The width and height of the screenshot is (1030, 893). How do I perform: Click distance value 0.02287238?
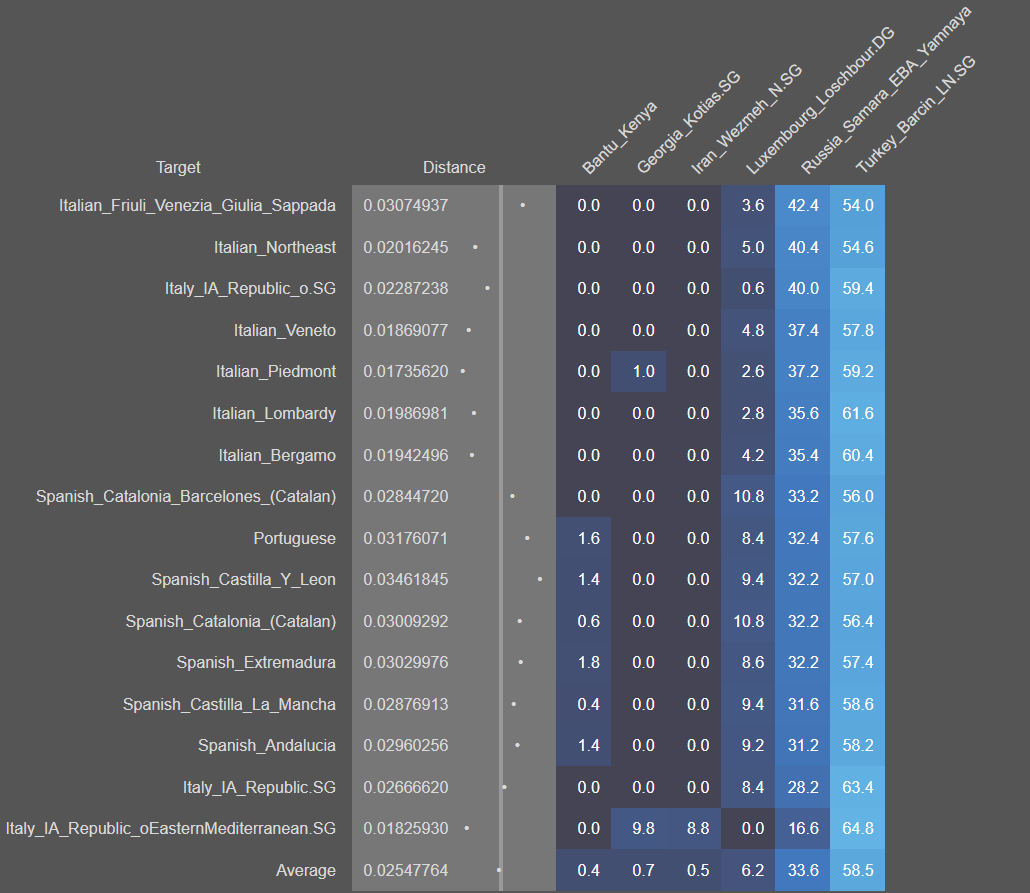(x=405, y=288)
